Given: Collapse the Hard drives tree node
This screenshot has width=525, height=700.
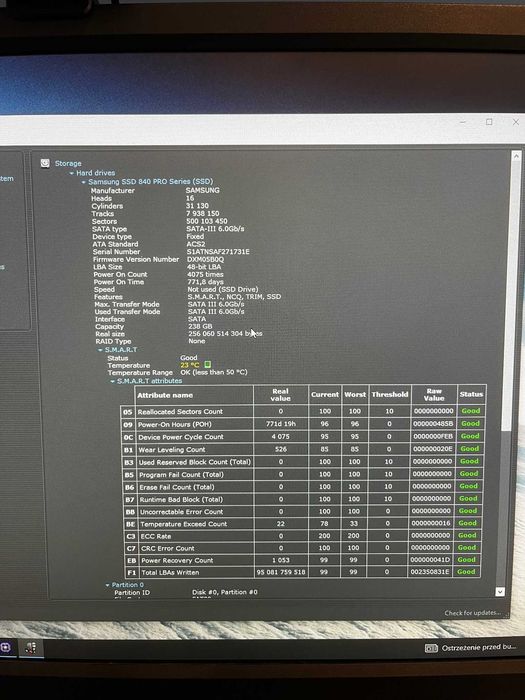Looking at the screenshot, I should [x=71, y=173].
